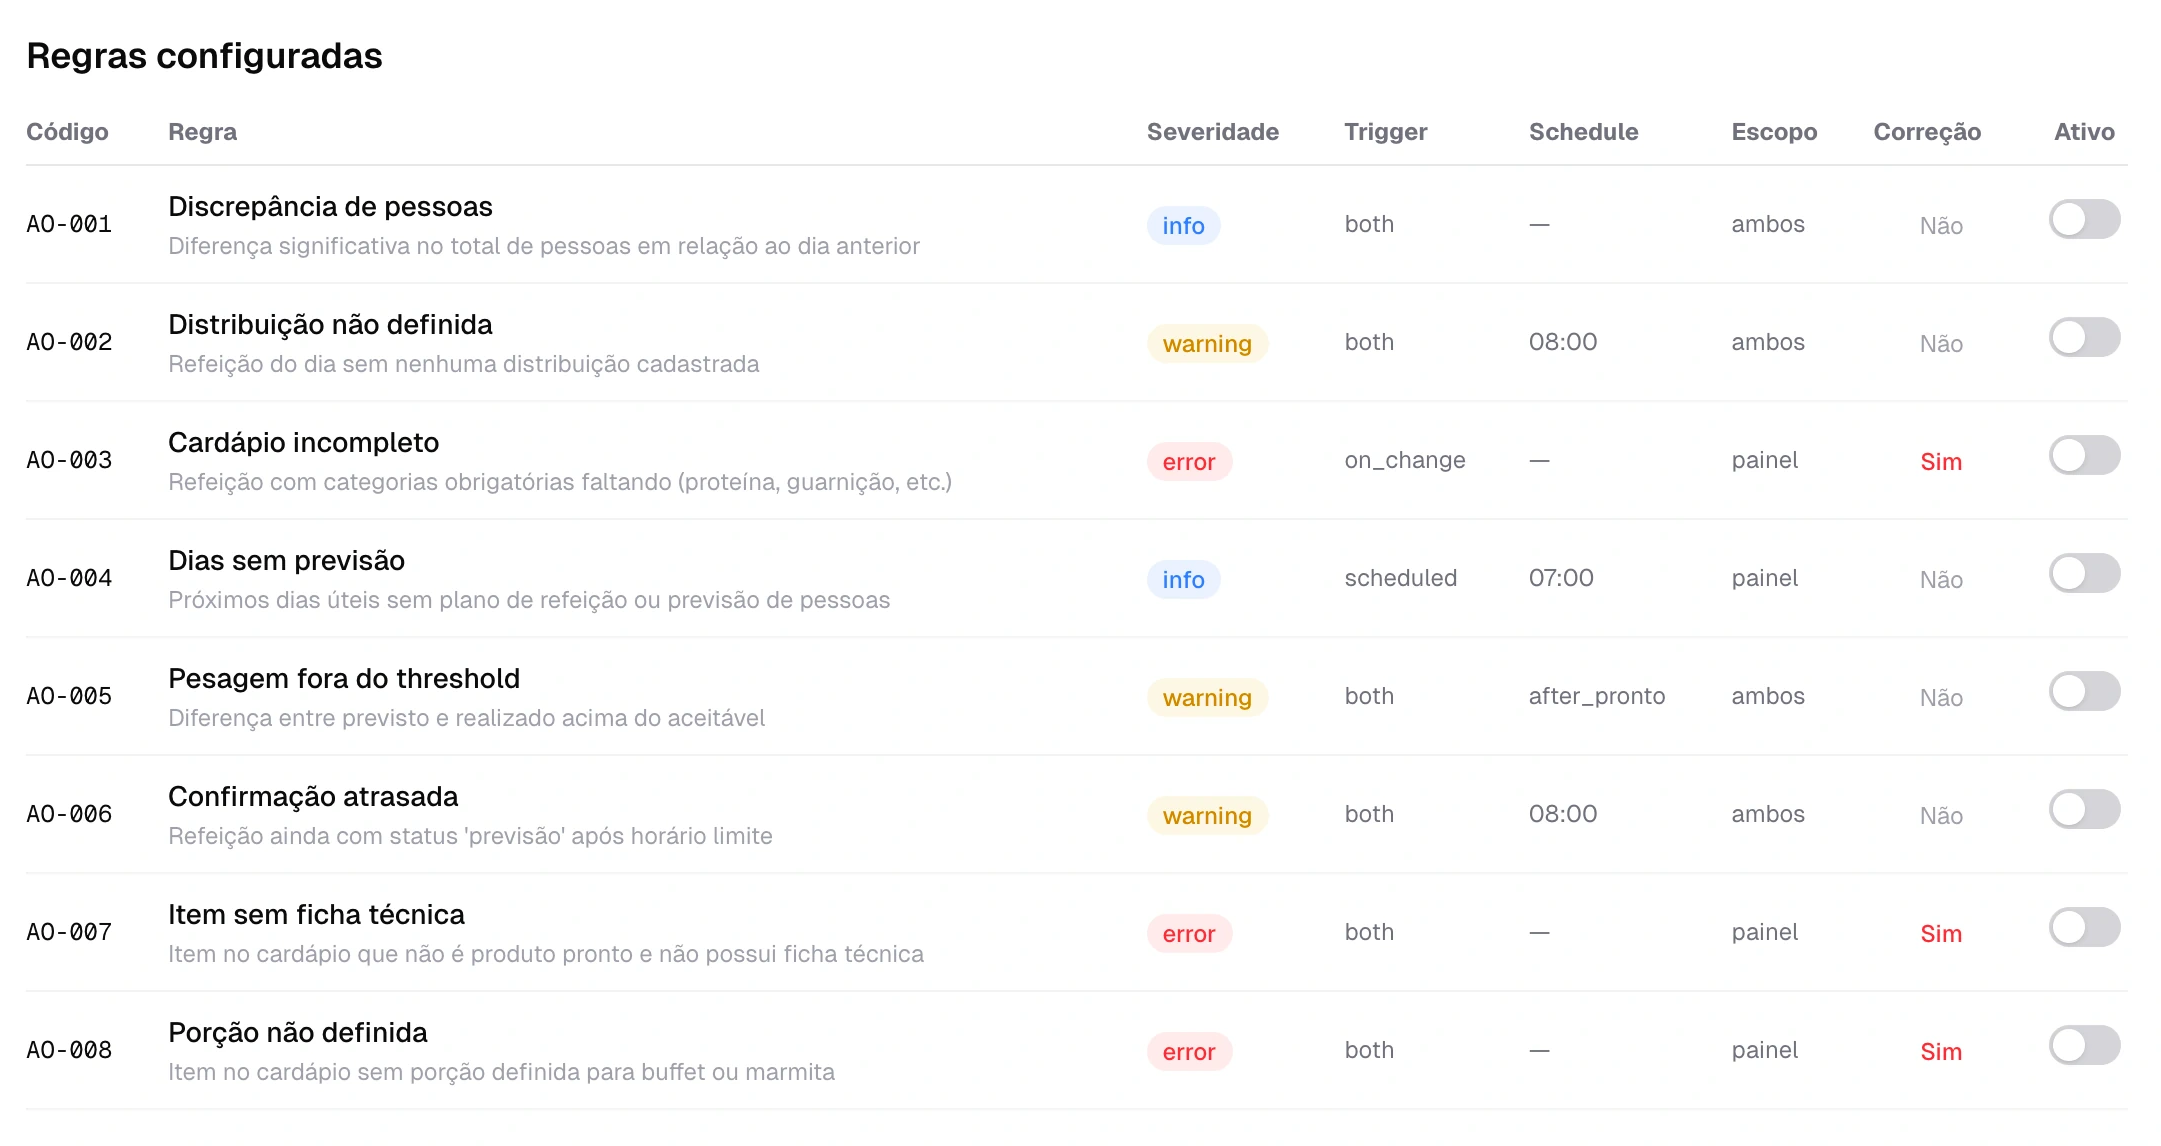Click the Ativo column header
This screenshot has width=2161, height=1146.
(2084, 132)
